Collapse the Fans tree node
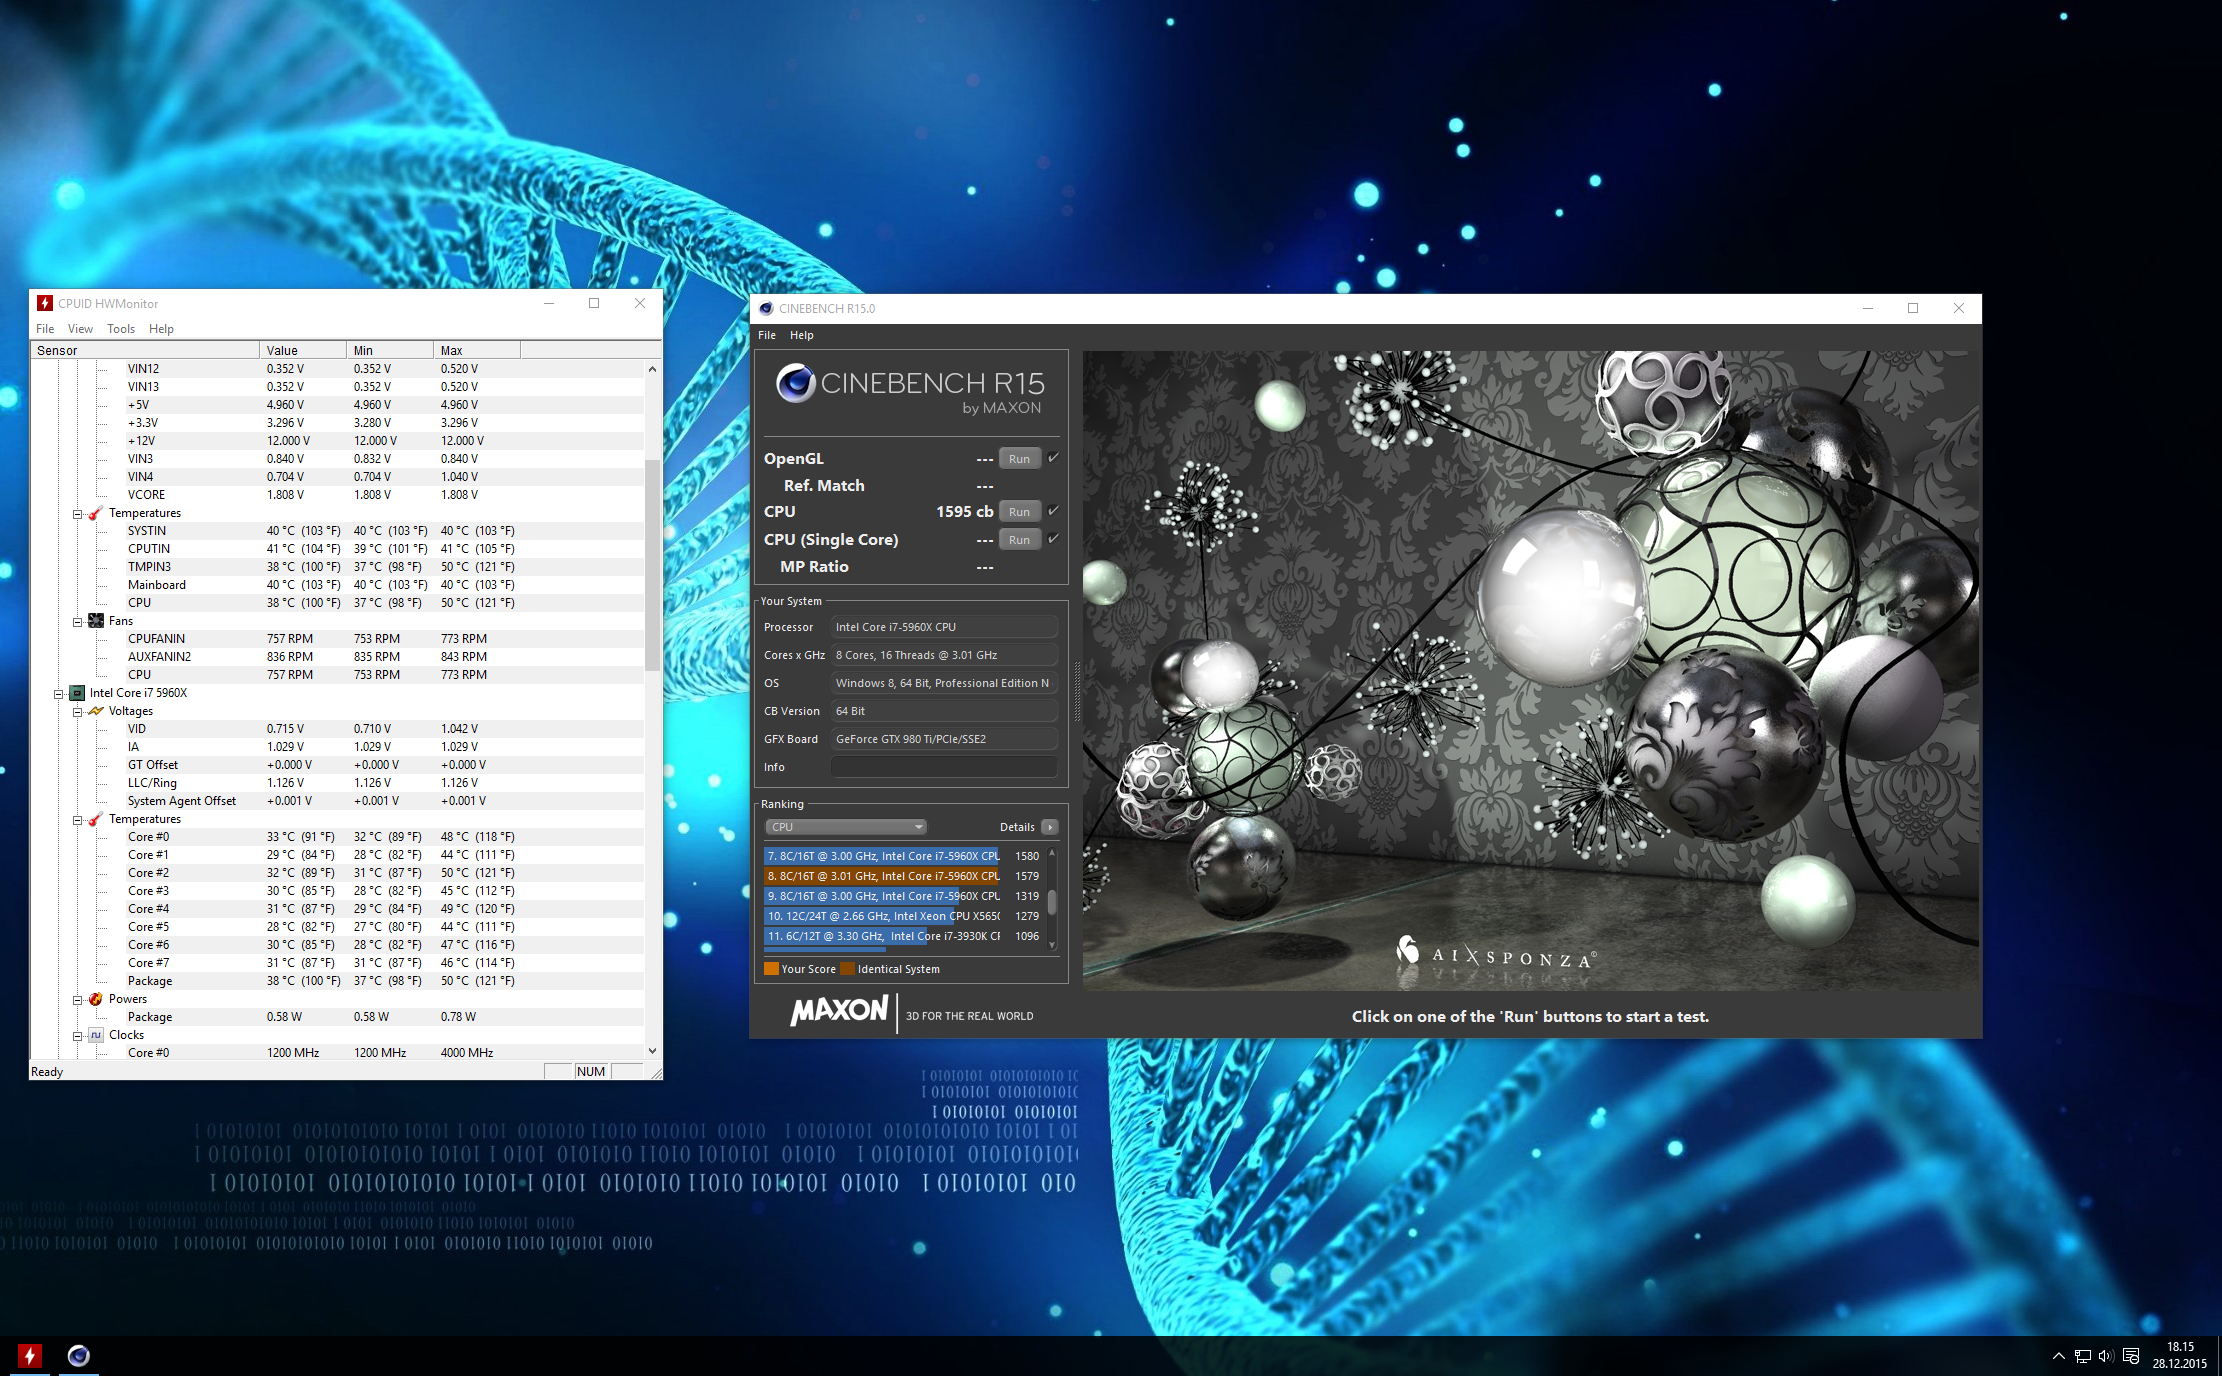Image resolution: width=2222 pixels, height=1376 pixels. [x=77, y=622]
